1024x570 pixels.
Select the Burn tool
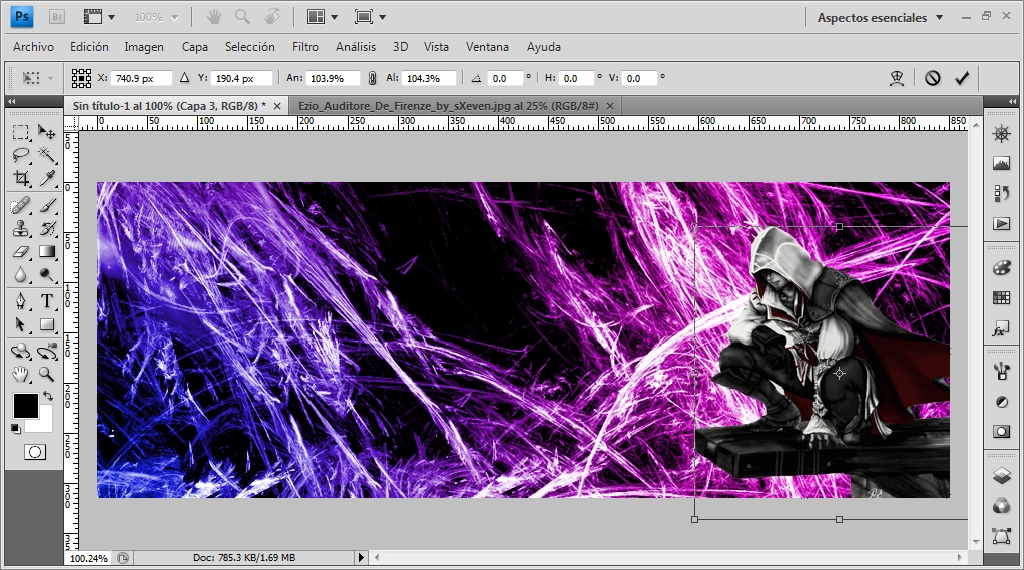[x=46, y=274]
